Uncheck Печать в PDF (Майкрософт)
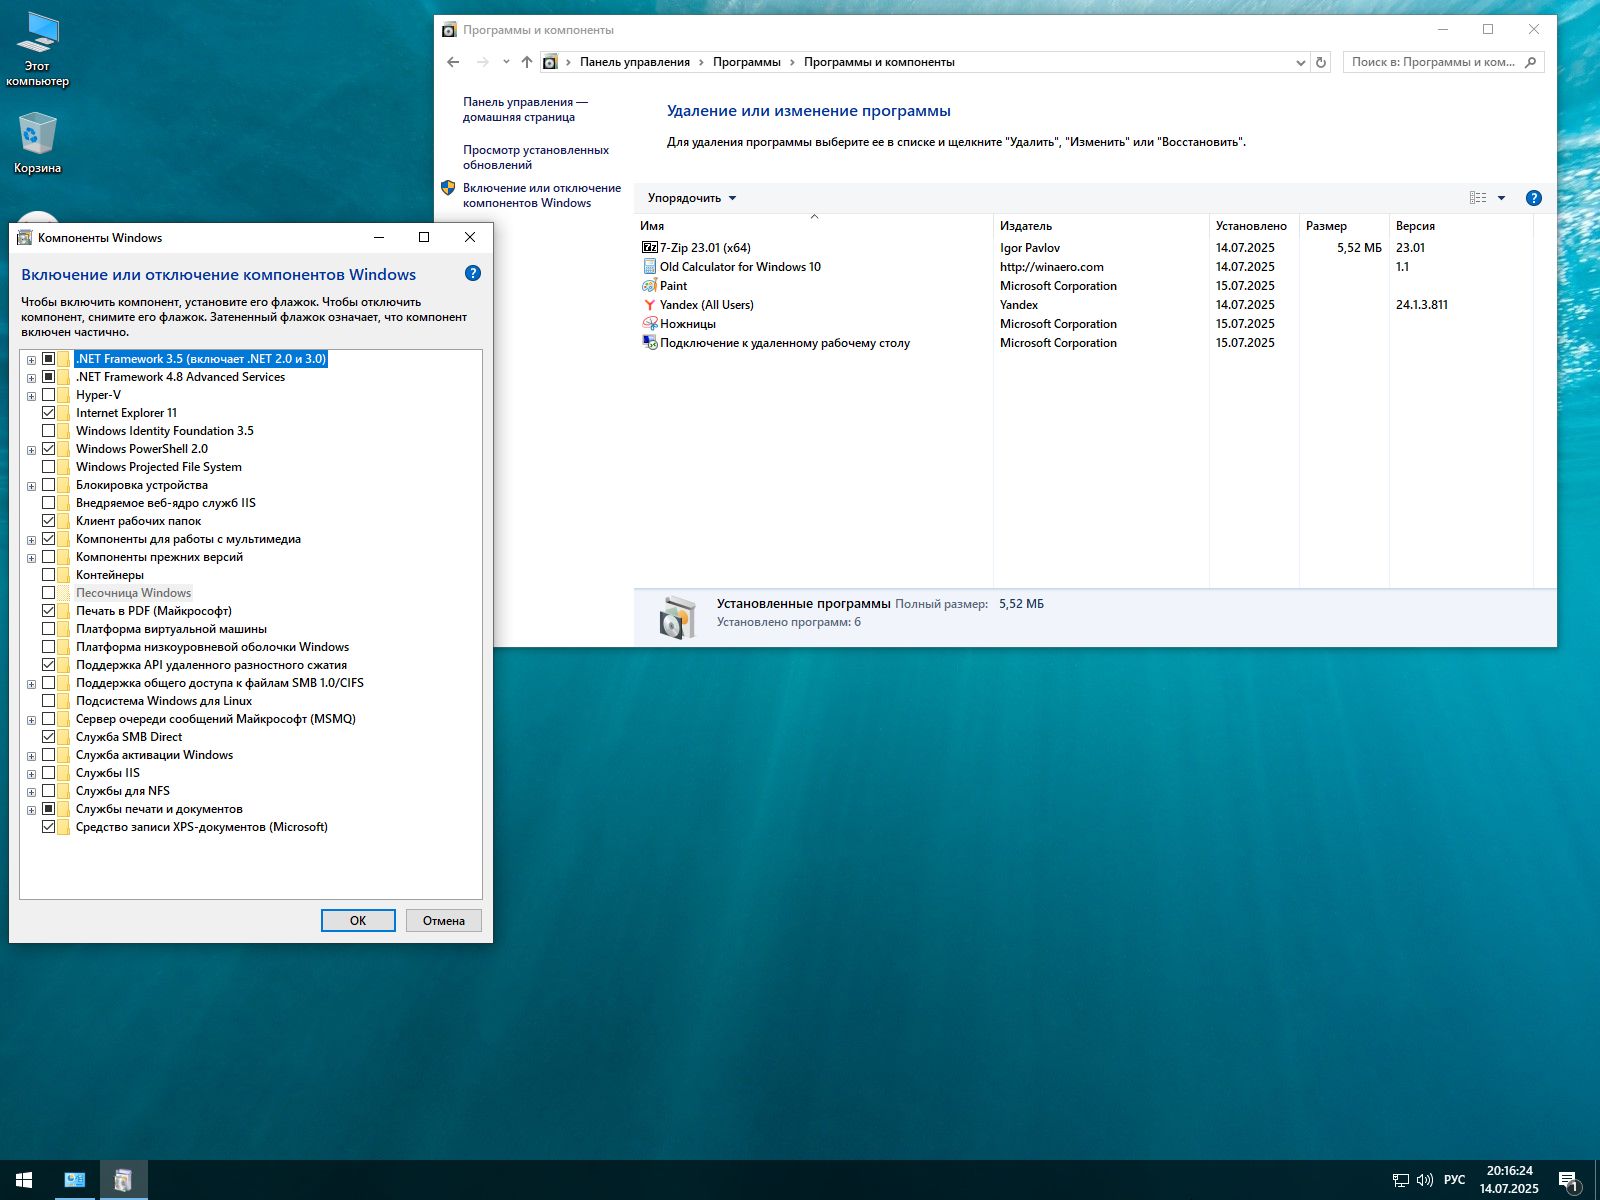 point(48,611)
